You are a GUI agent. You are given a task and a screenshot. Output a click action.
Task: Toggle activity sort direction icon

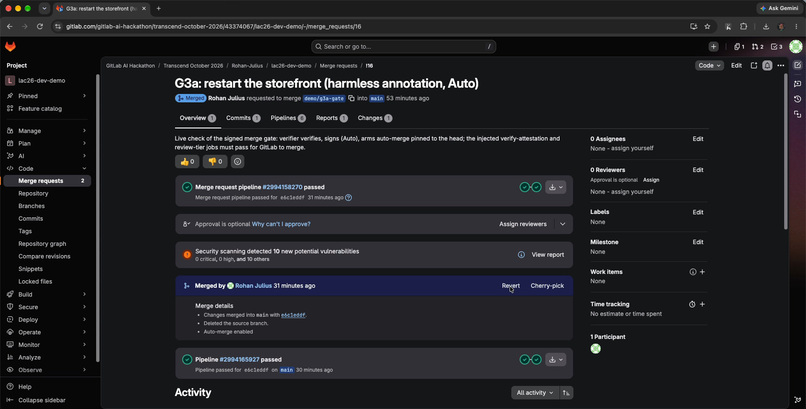click(x=566, y=393)
